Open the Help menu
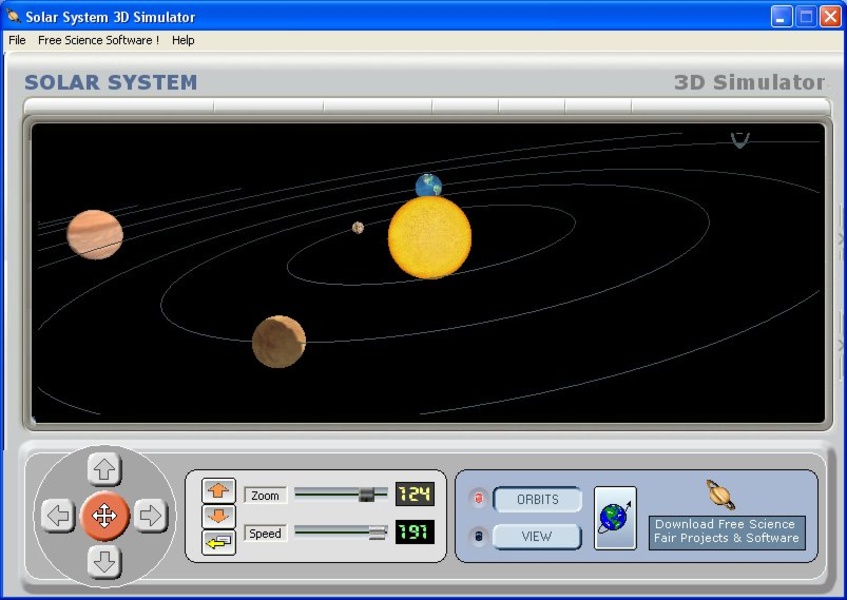The image size is (847, 600). point(183,40)
